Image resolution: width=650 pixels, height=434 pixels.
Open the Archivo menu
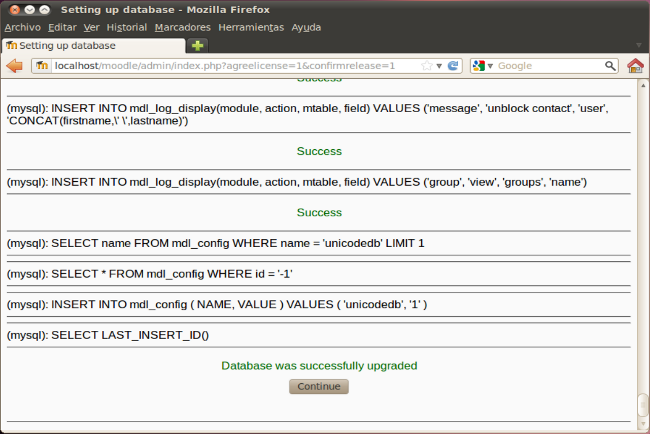point(22,27)
